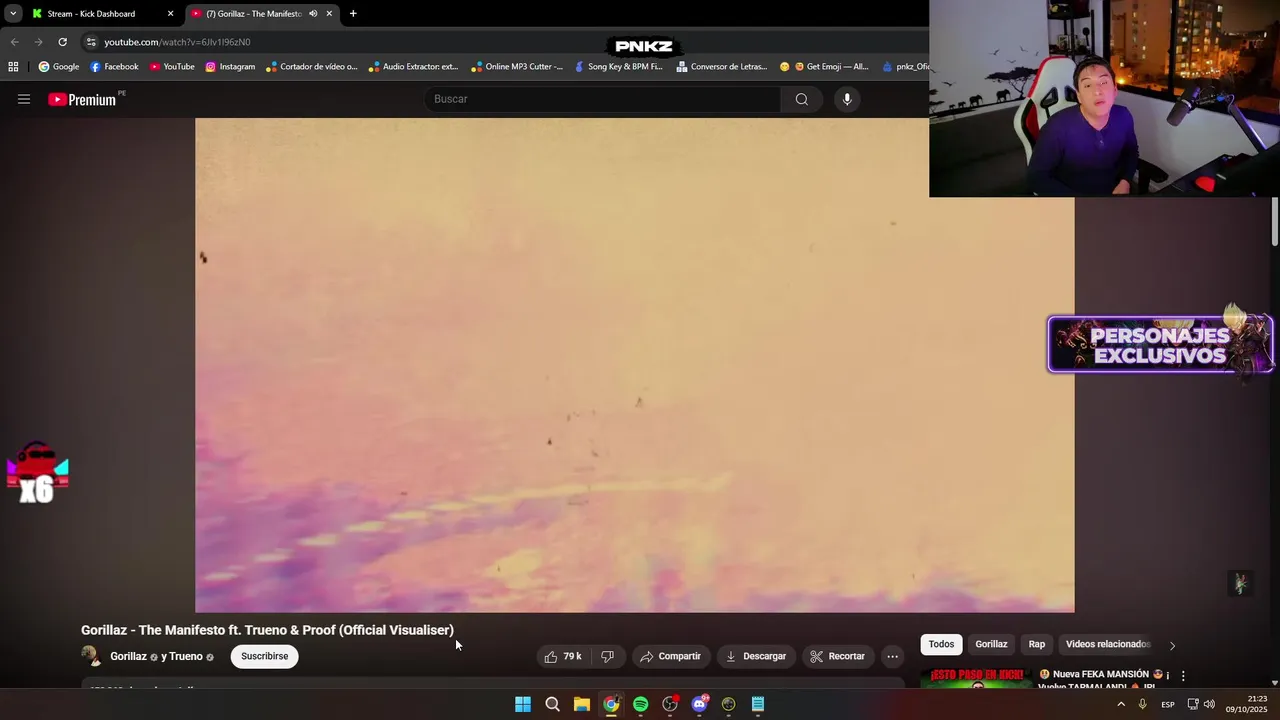Show hidden system tray icons chevron

tap(1120, 704)
